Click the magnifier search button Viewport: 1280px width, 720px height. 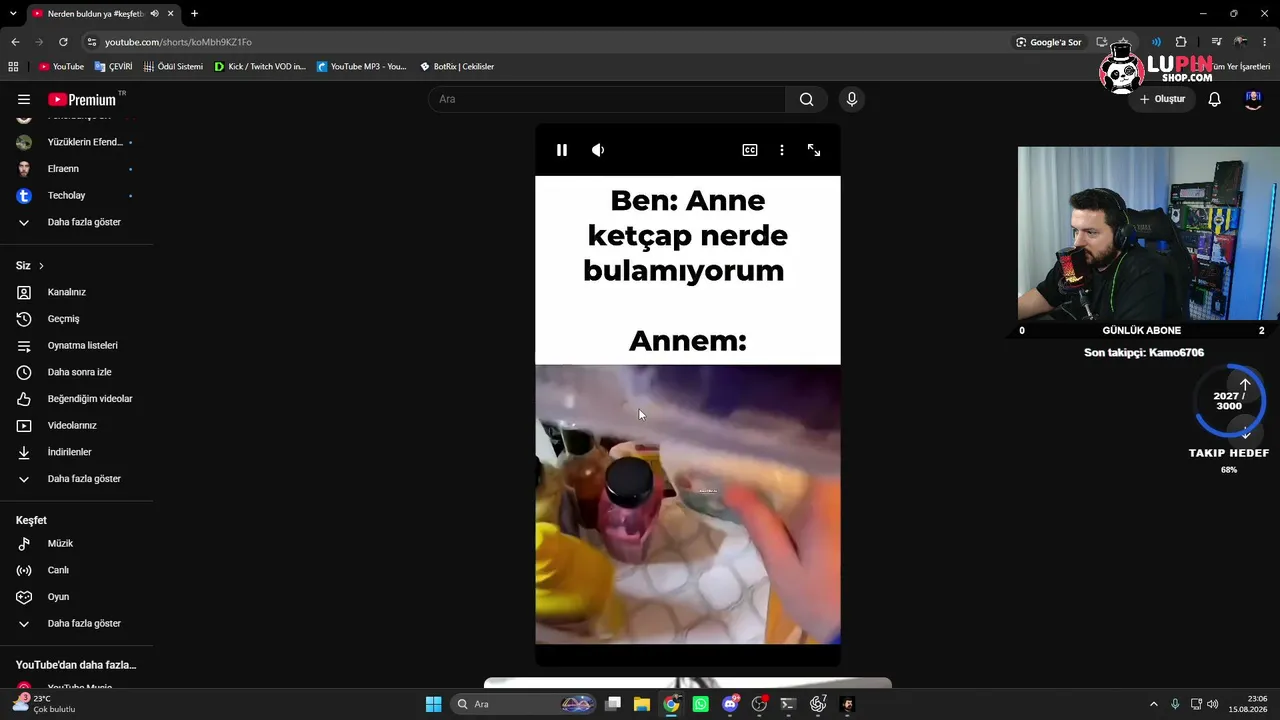click(806, 99)
